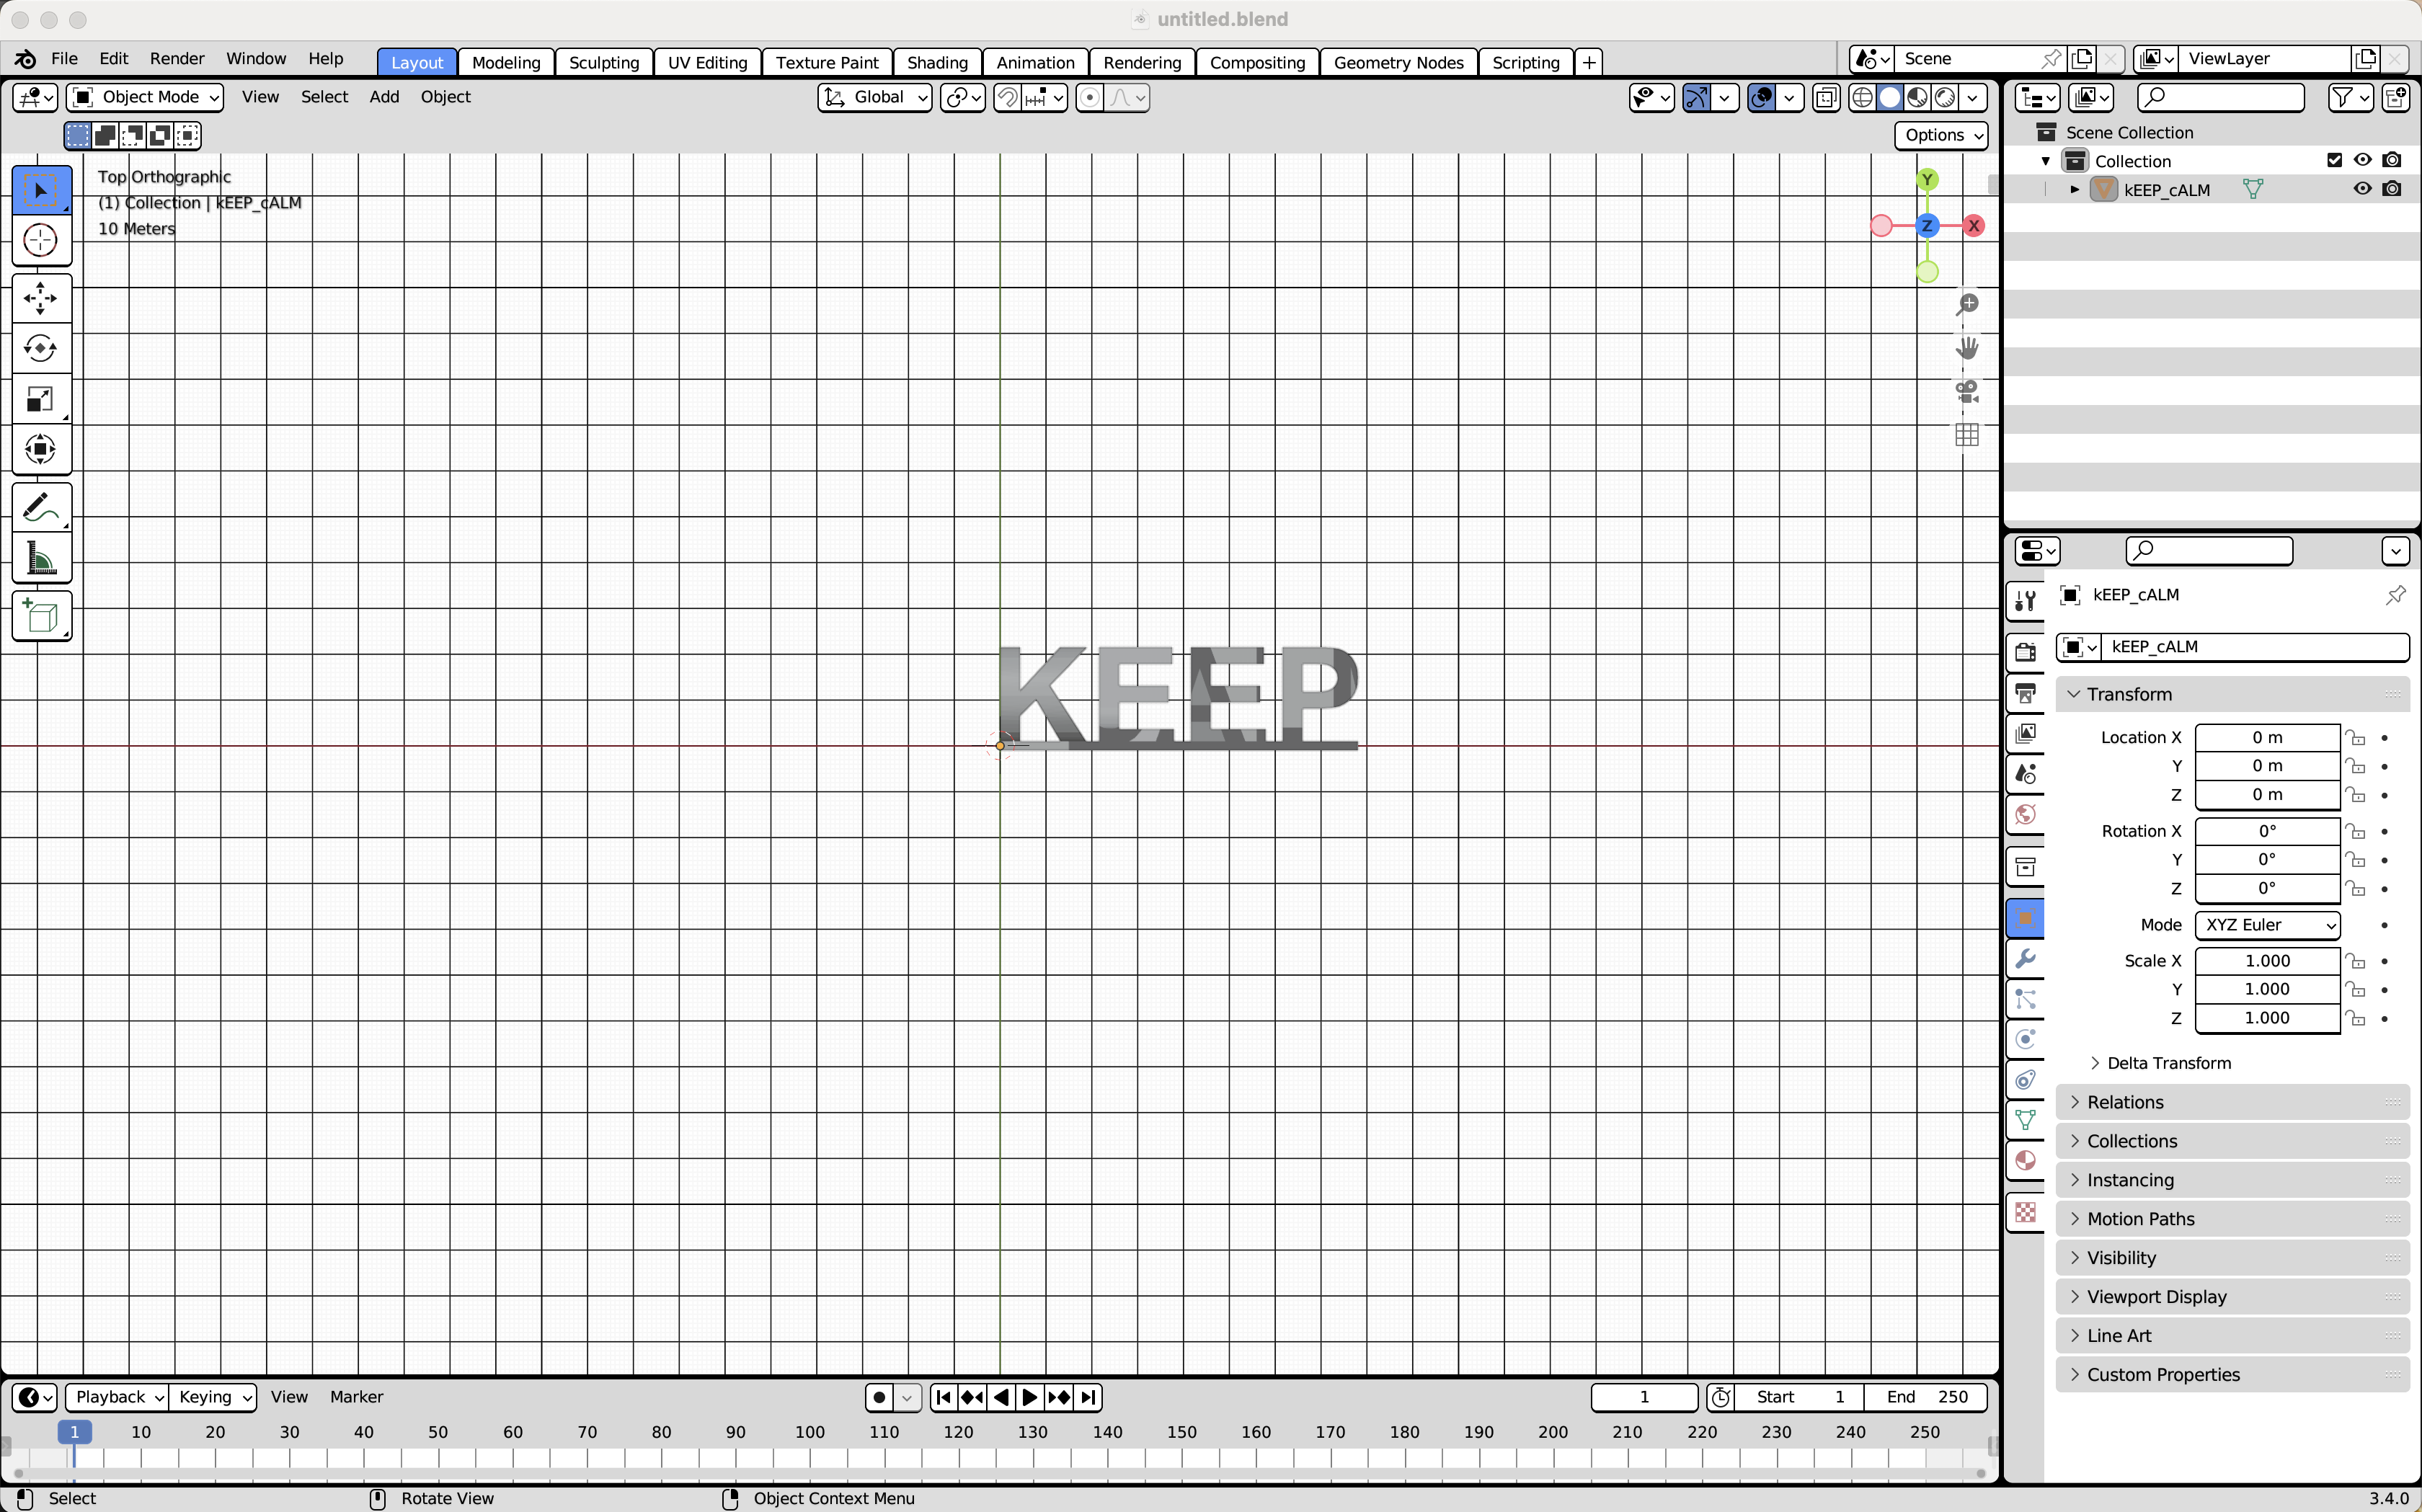
Task: Click the Marker menu in timeline
Action: [x=356, y=1397]
